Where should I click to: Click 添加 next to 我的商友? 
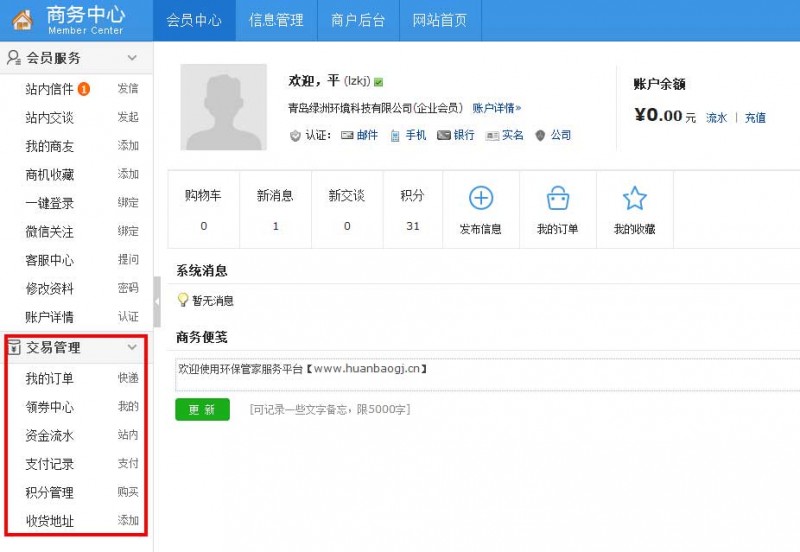coord(128,146)
